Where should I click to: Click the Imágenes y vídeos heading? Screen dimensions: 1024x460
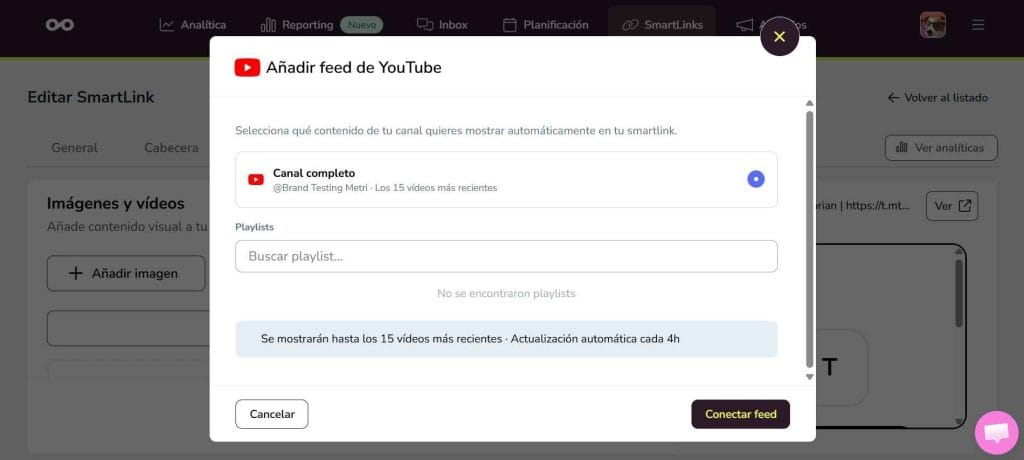click(116, 203)
